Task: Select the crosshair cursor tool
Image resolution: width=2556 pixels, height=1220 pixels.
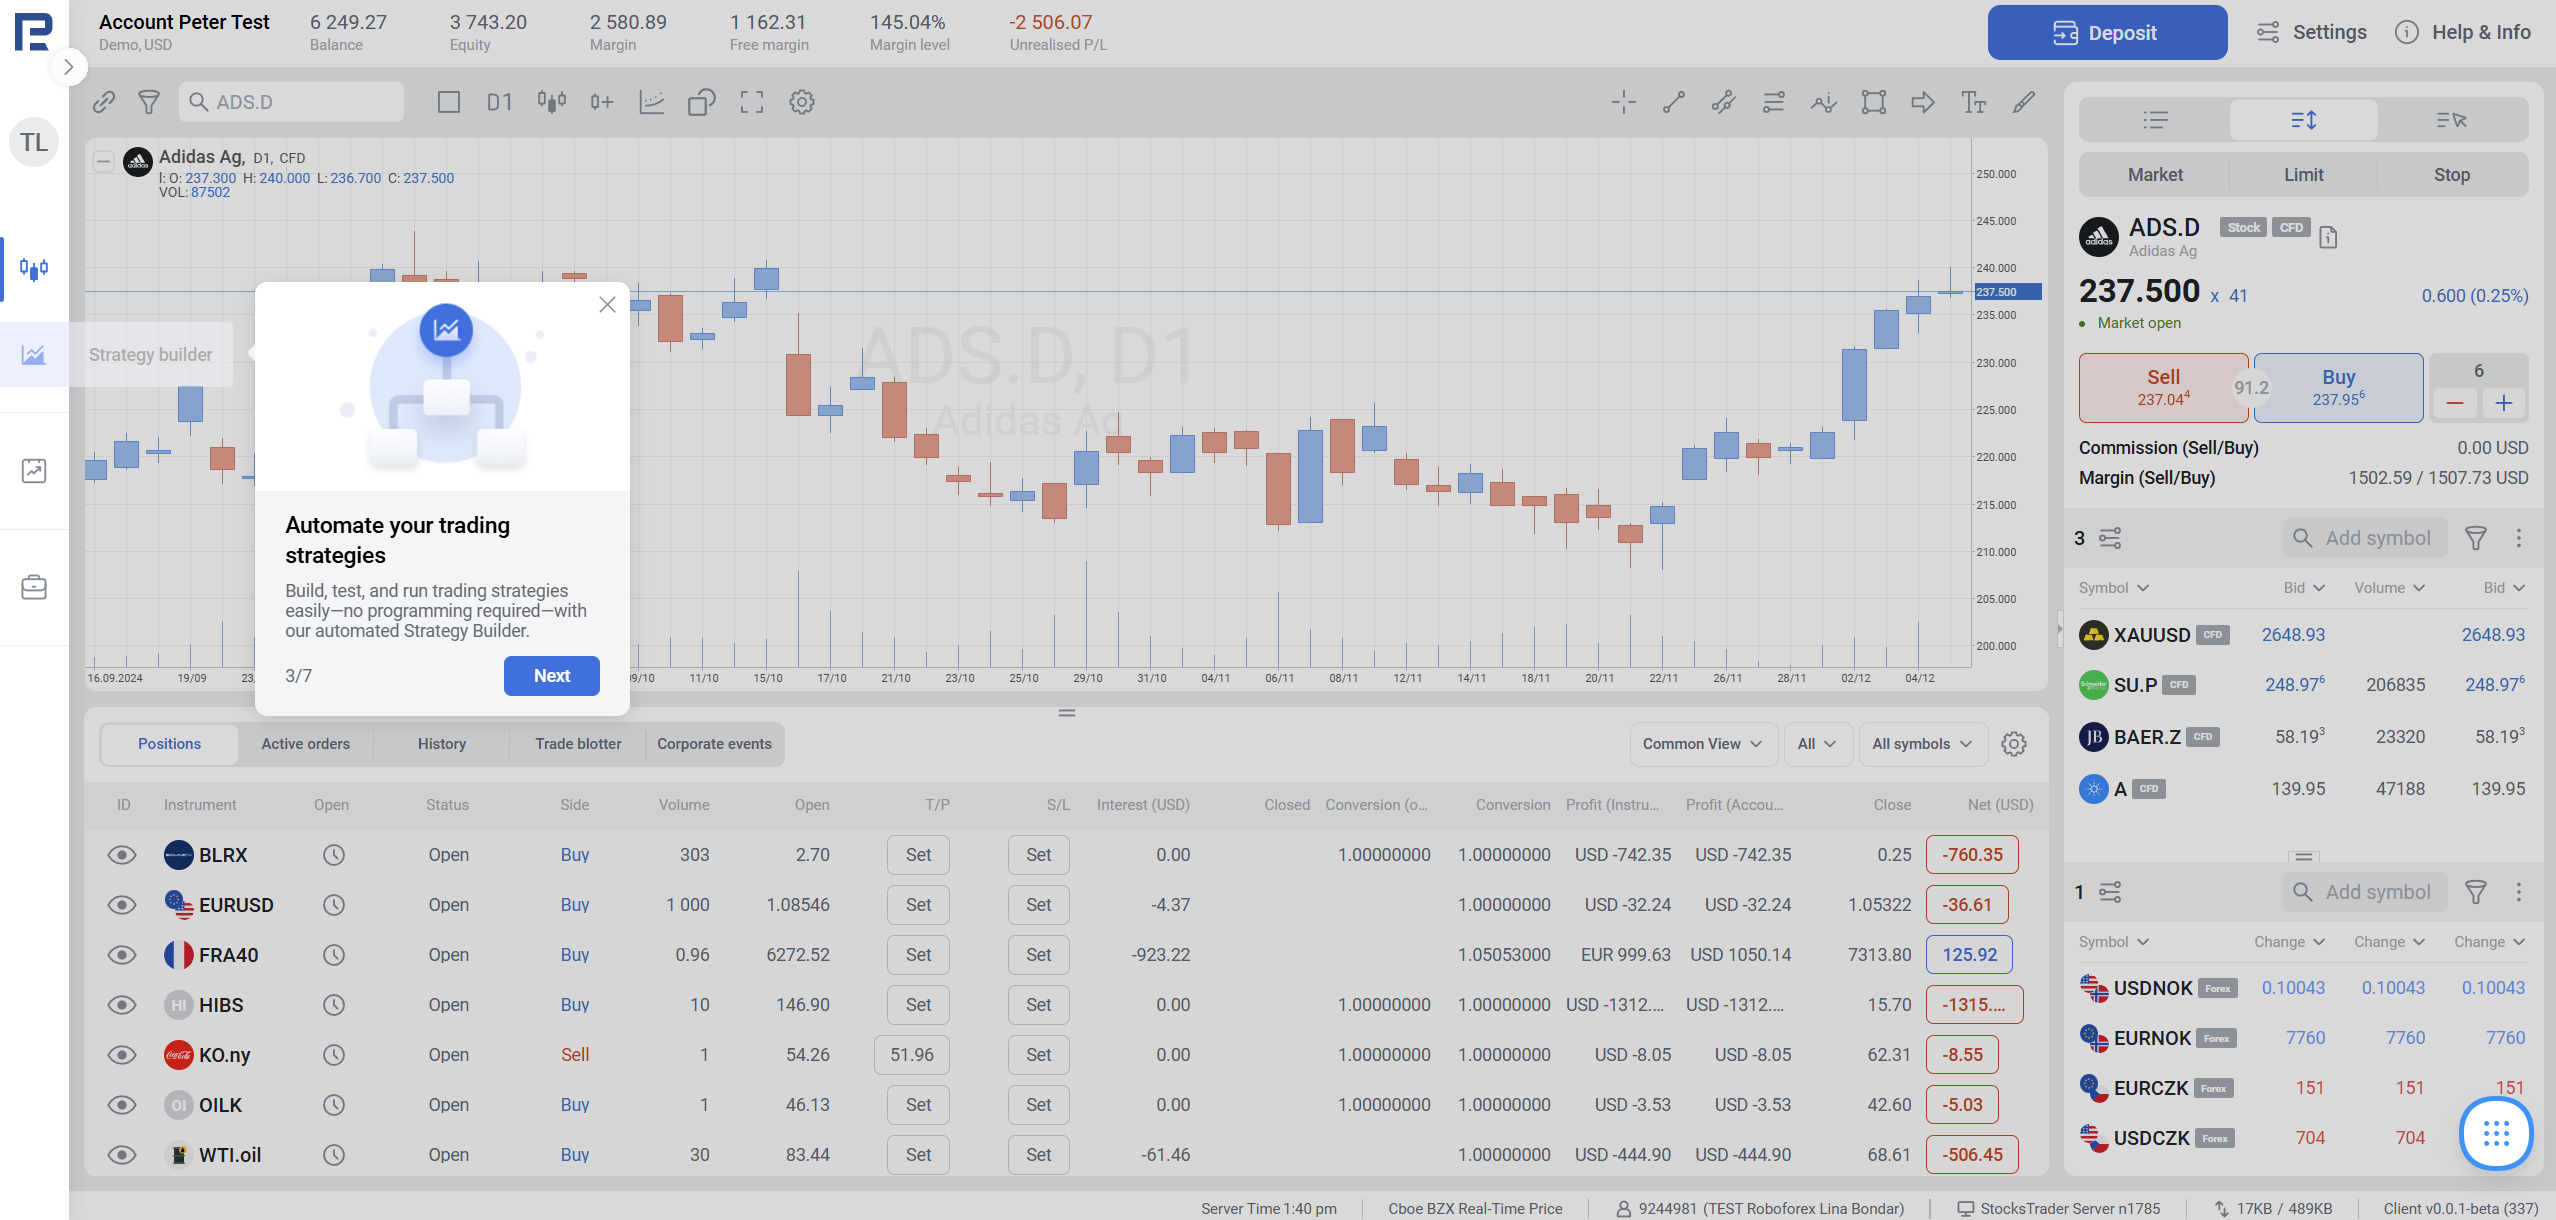Action: 1623,102
